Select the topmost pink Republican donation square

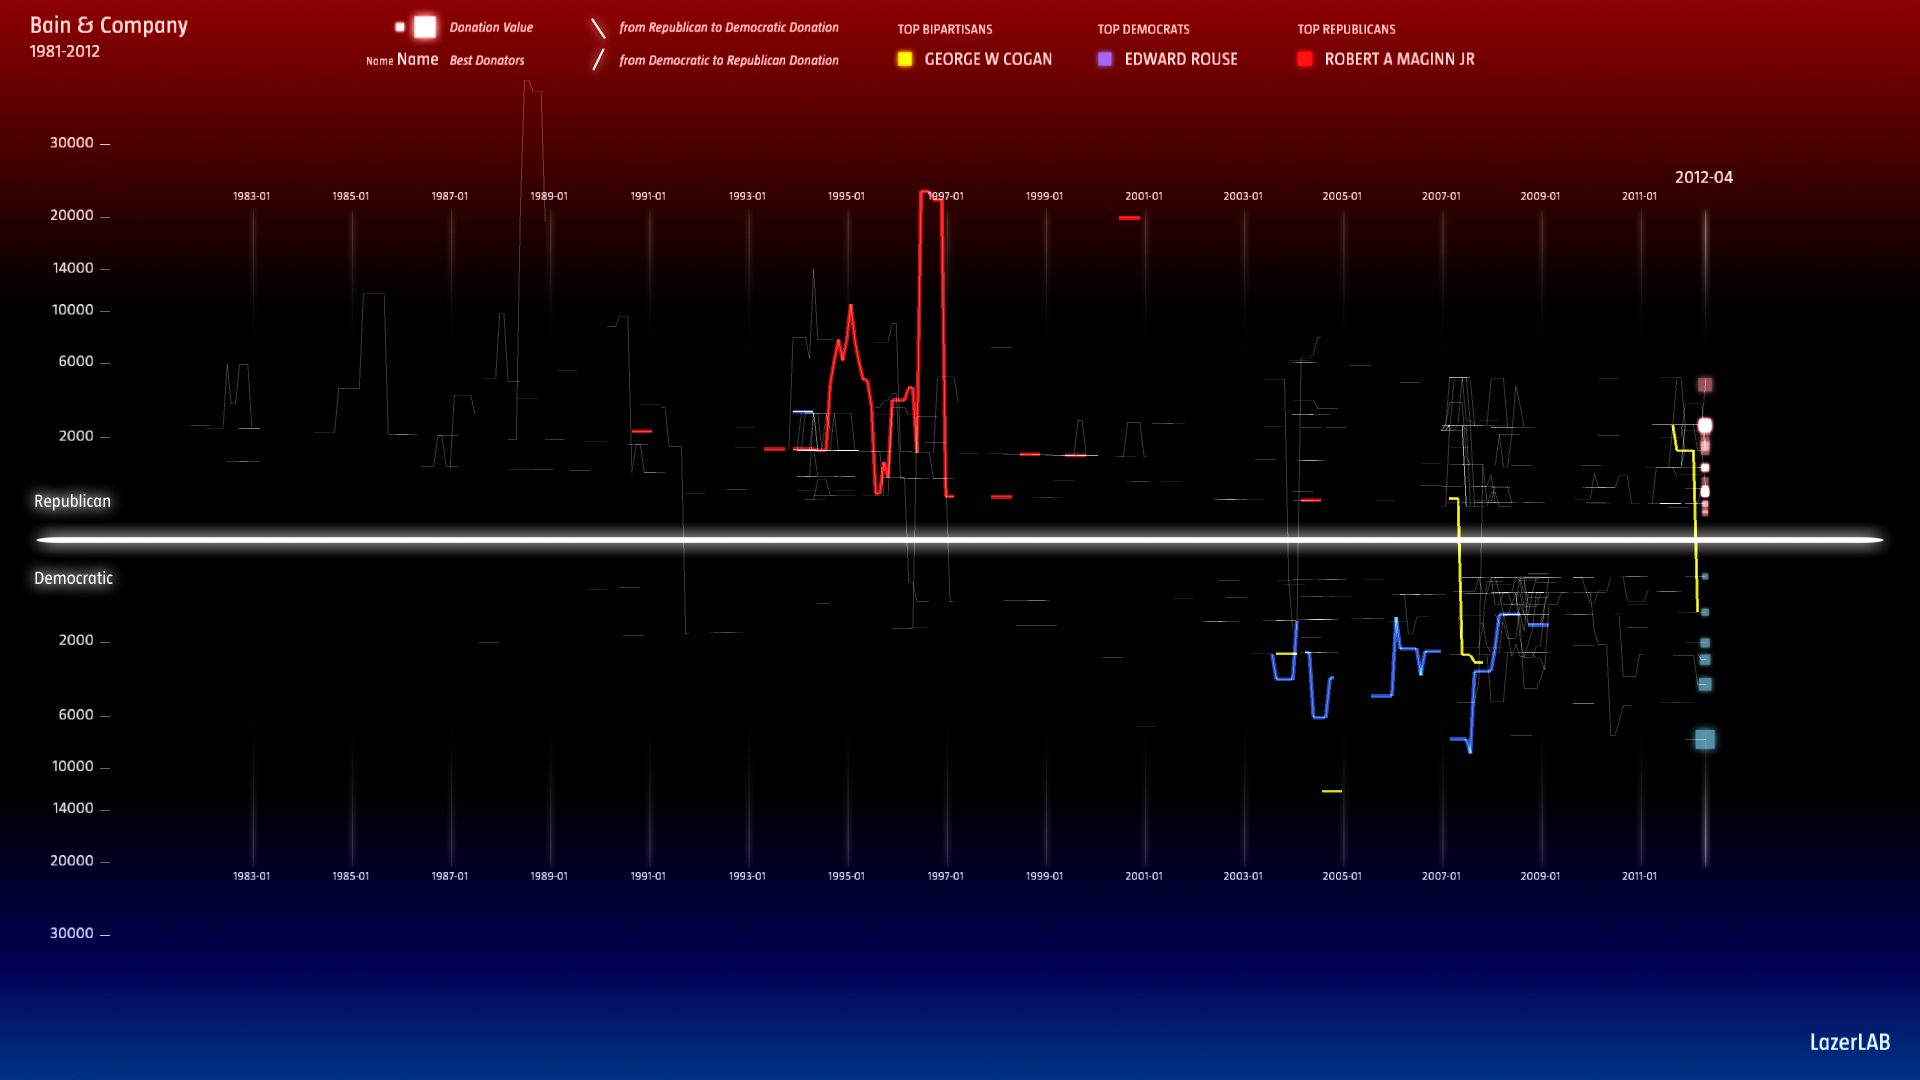point(1705,385)
